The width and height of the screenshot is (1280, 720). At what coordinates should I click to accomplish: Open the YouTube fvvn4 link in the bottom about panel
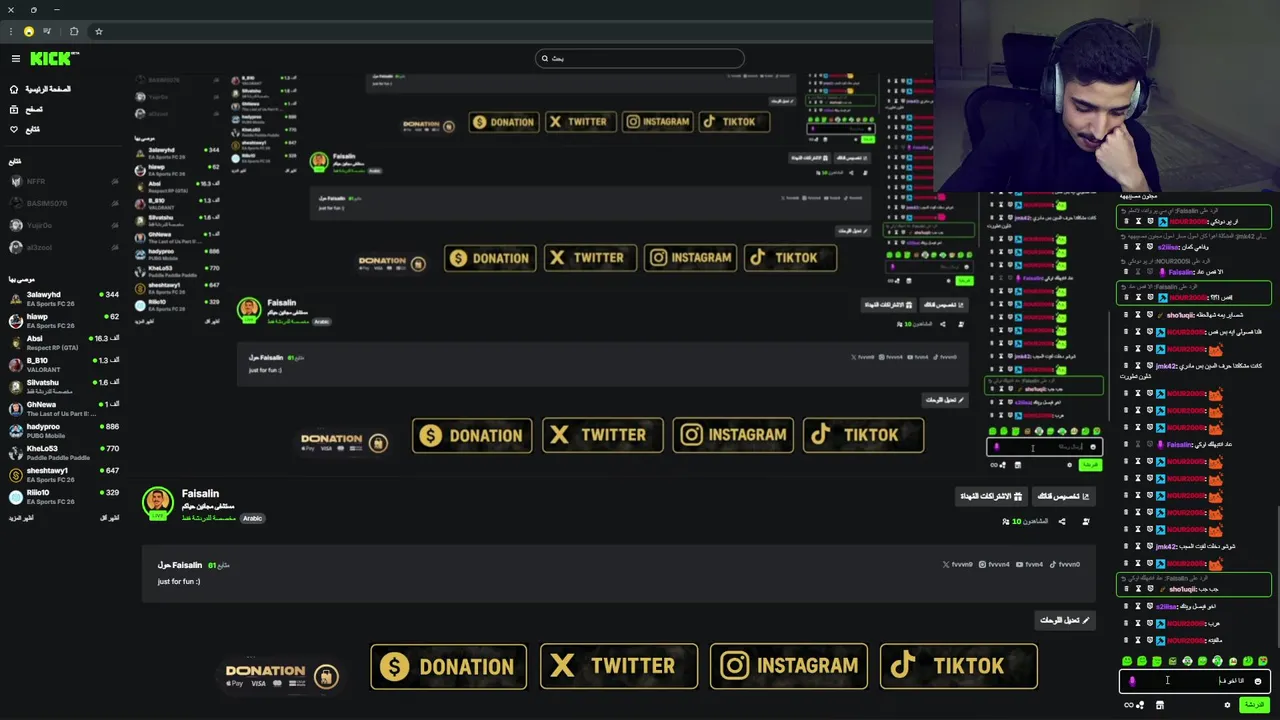coord(1030,564)
